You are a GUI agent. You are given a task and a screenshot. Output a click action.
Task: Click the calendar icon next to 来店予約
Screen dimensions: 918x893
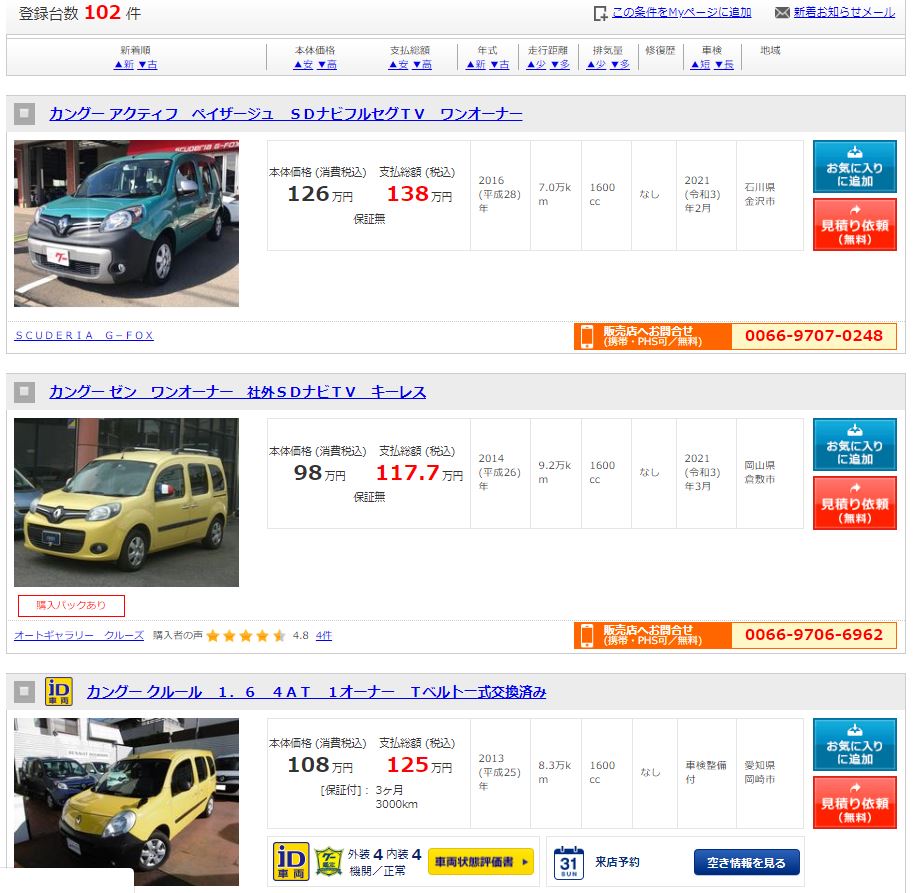tap(568, 862)
